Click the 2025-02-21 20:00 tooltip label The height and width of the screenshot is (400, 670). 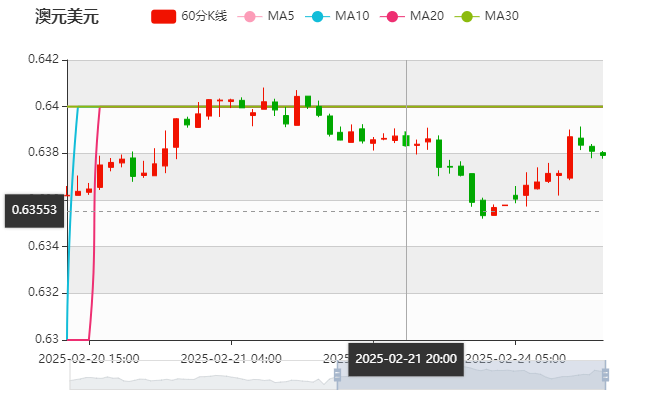pyautogui.click(x=406, y=359)
